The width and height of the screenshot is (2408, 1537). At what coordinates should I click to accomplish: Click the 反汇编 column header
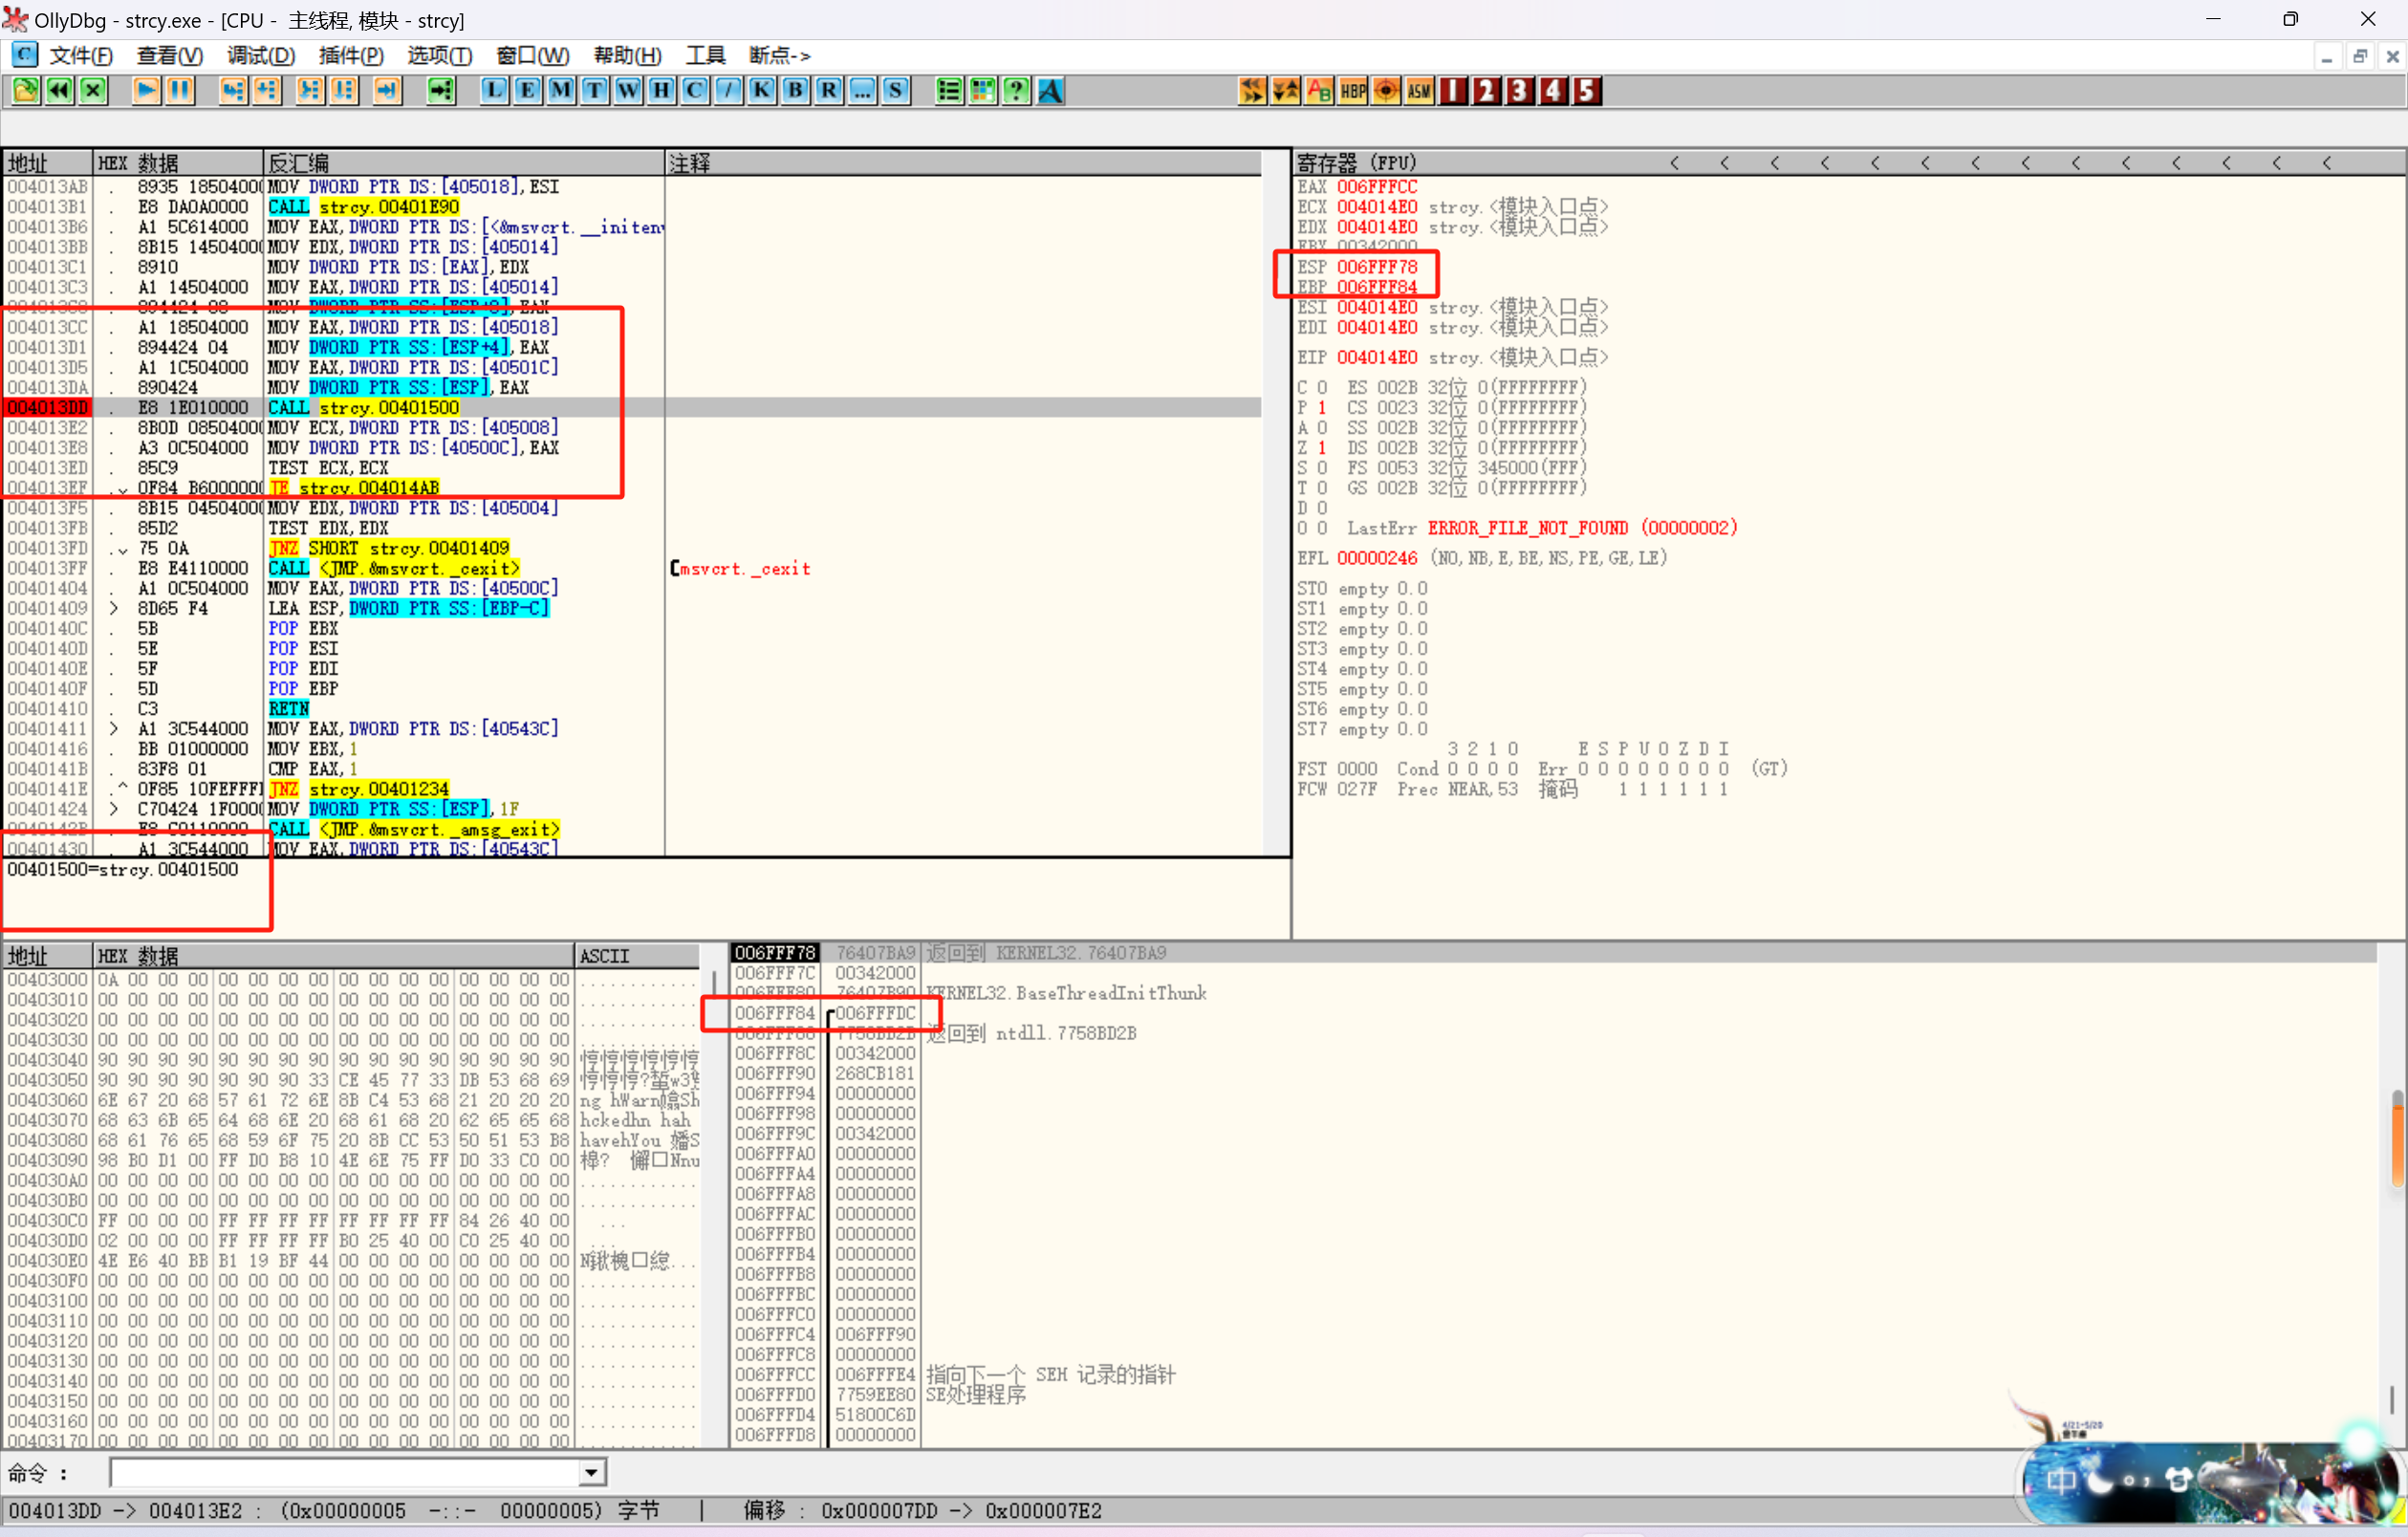[464, 162]
